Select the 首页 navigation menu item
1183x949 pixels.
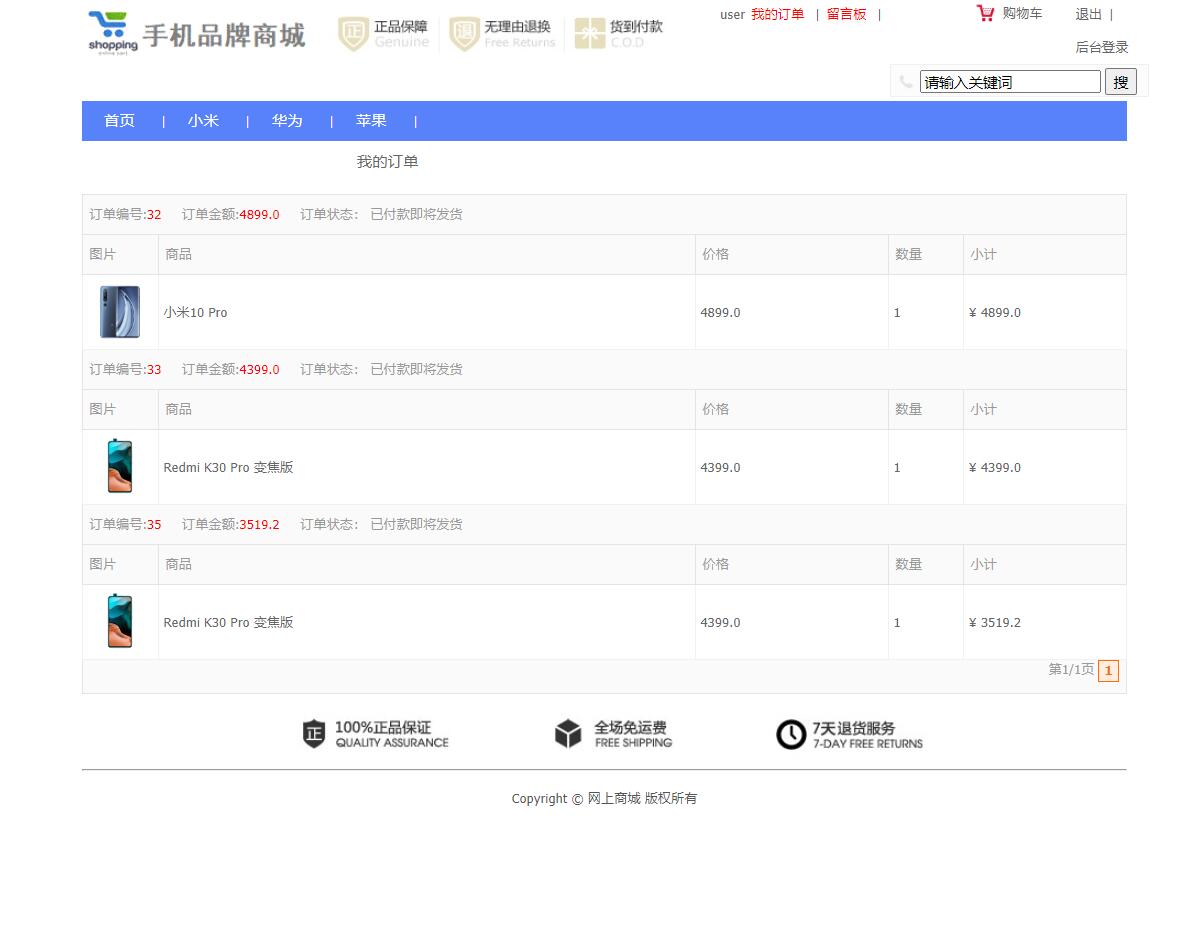click(x=119, y=120)
